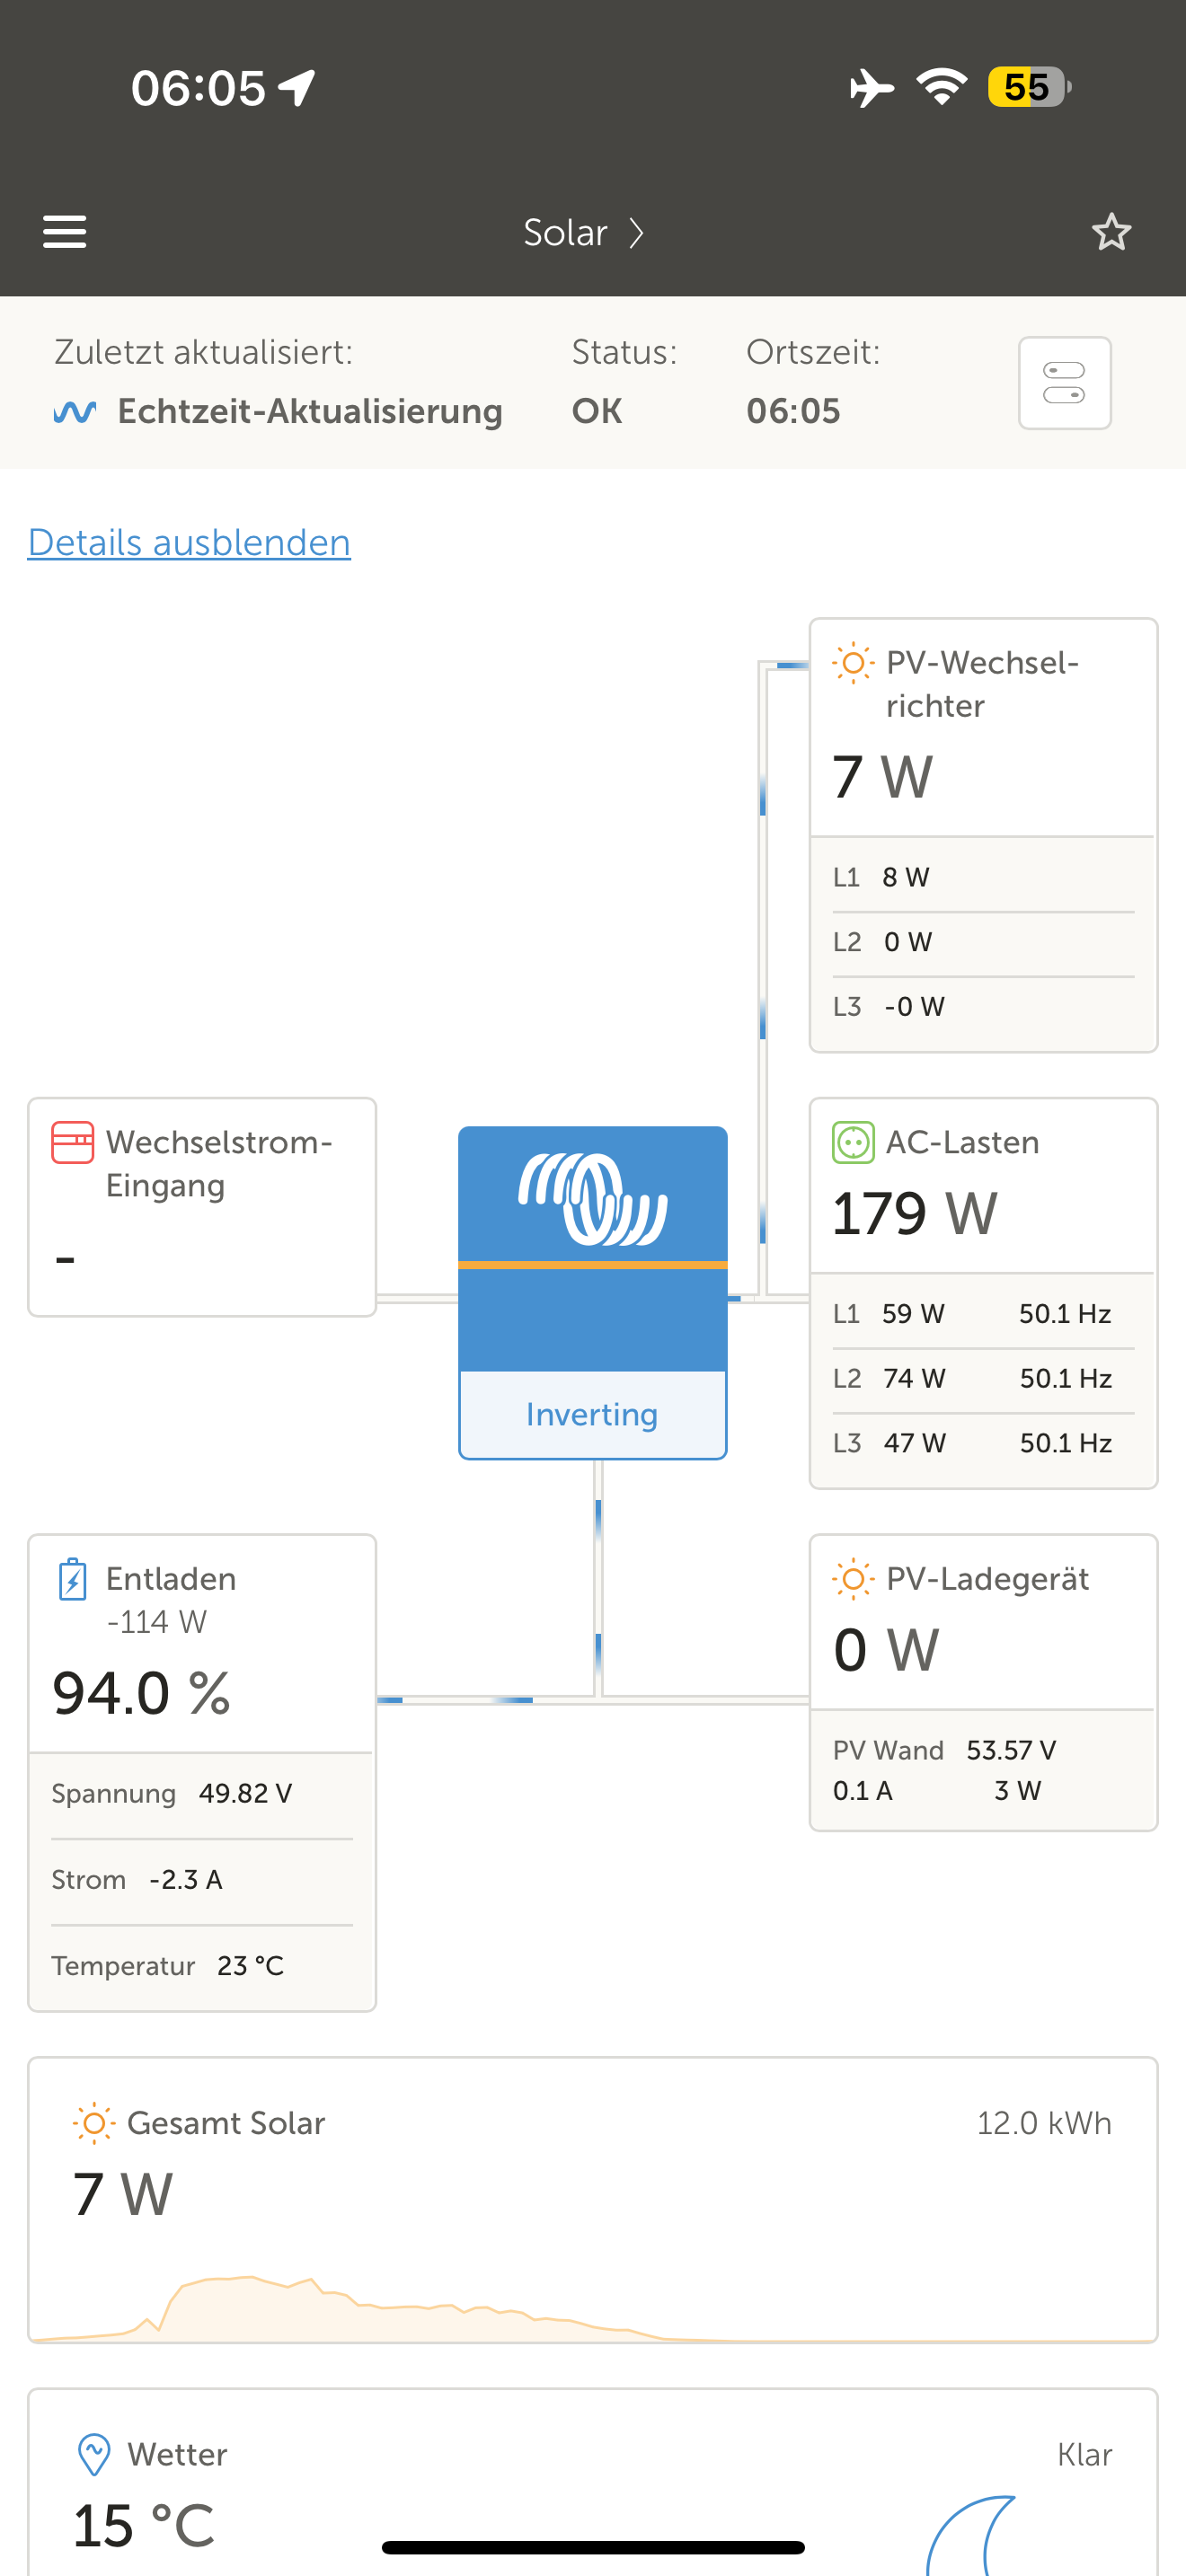Expand the Solar installation title chevron
This screenshot has width=1186, height=2576.
tap(637, 233)
